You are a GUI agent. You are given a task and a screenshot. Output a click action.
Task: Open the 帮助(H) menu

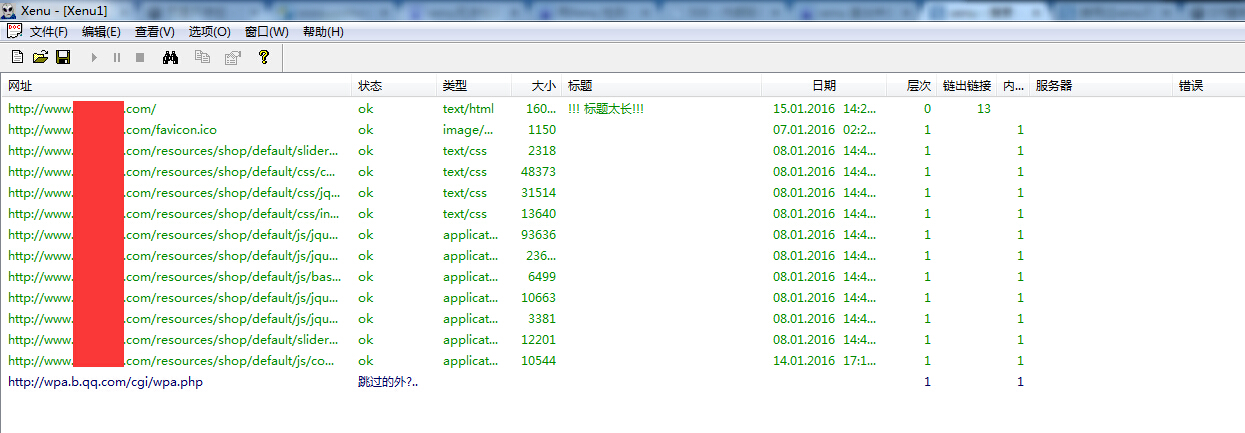coord(322,32)
